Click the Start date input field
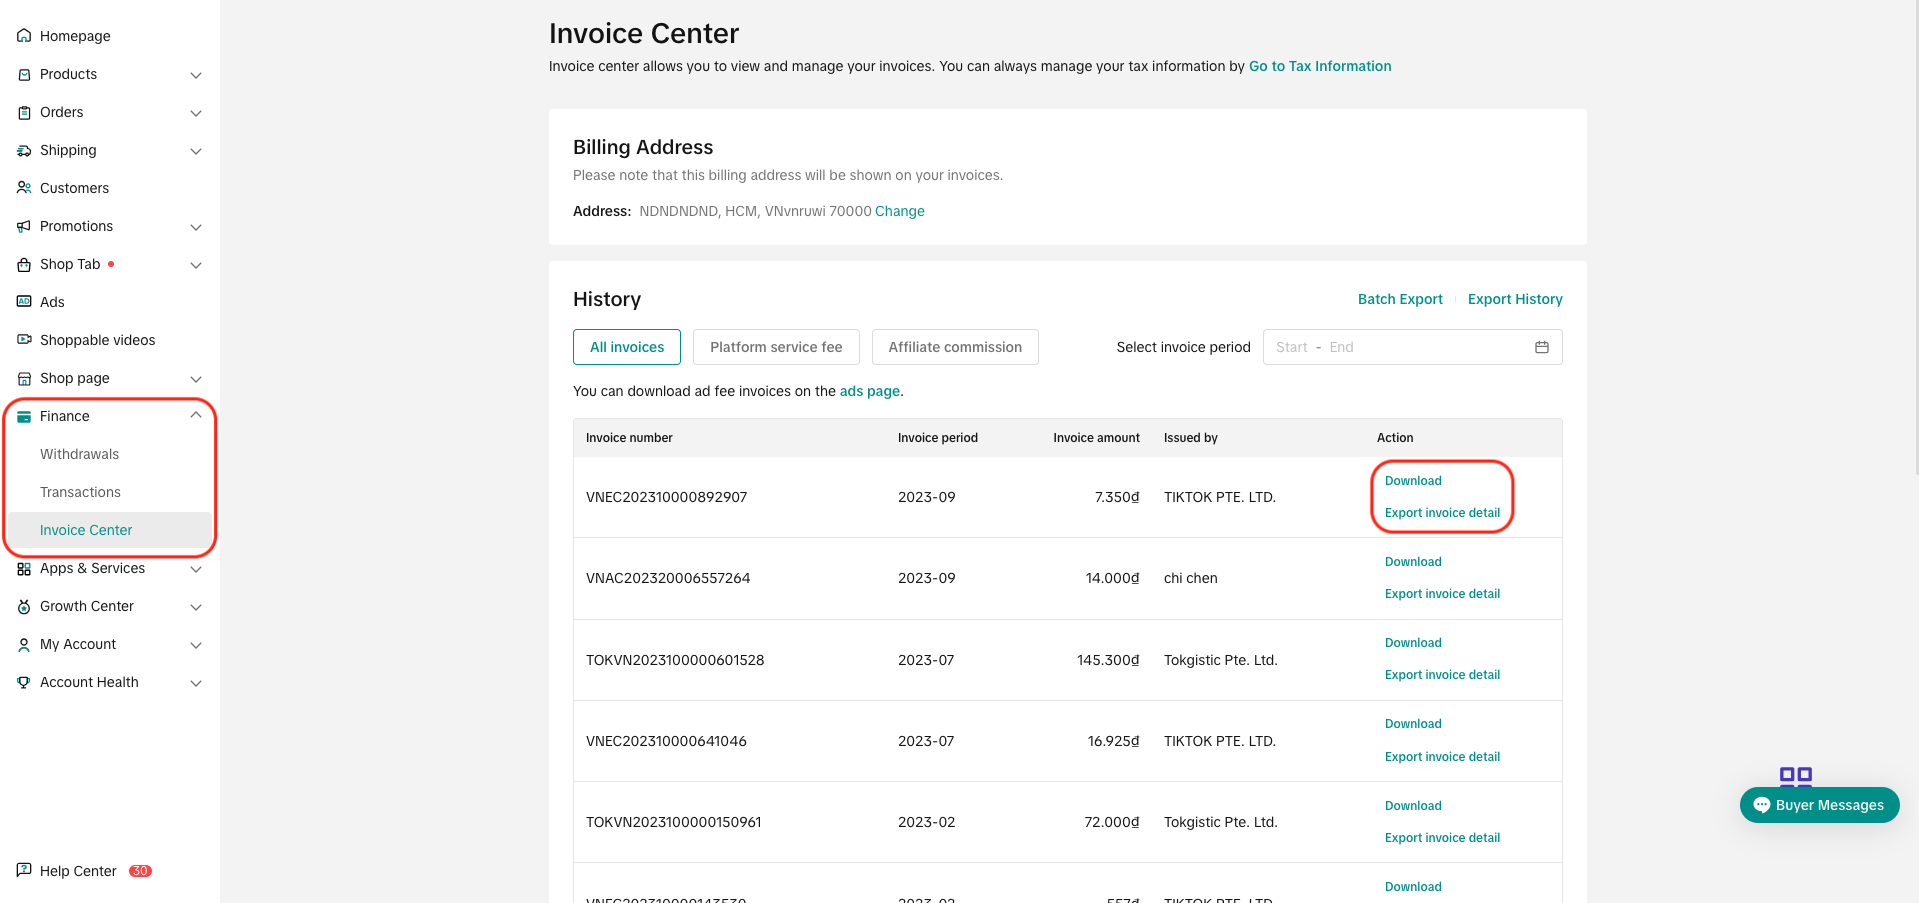Viewport: 1919px width, 903px height. (x=1291, y=347)
